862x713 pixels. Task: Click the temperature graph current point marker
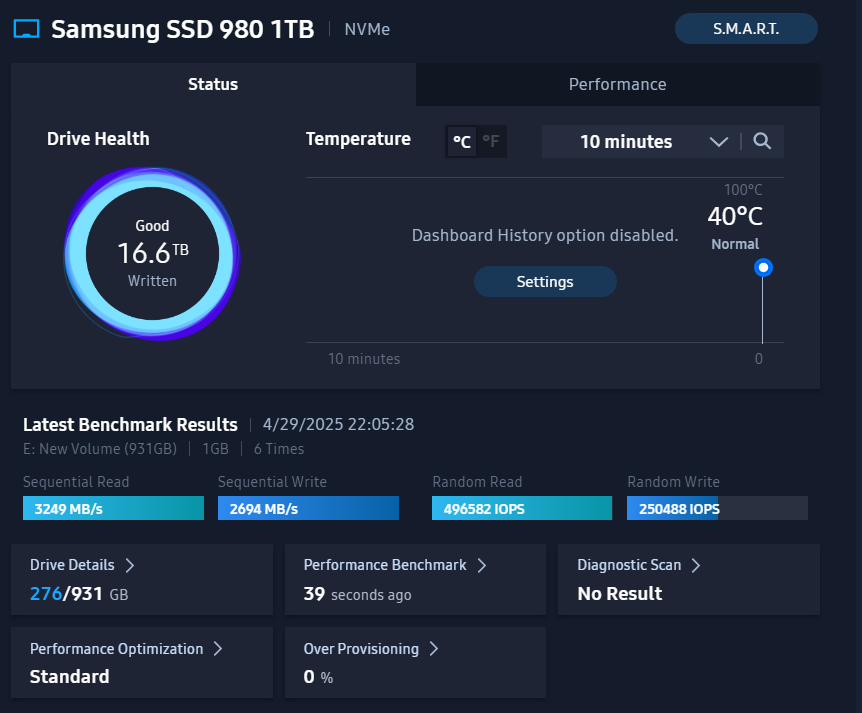click(x=763, y=268)
